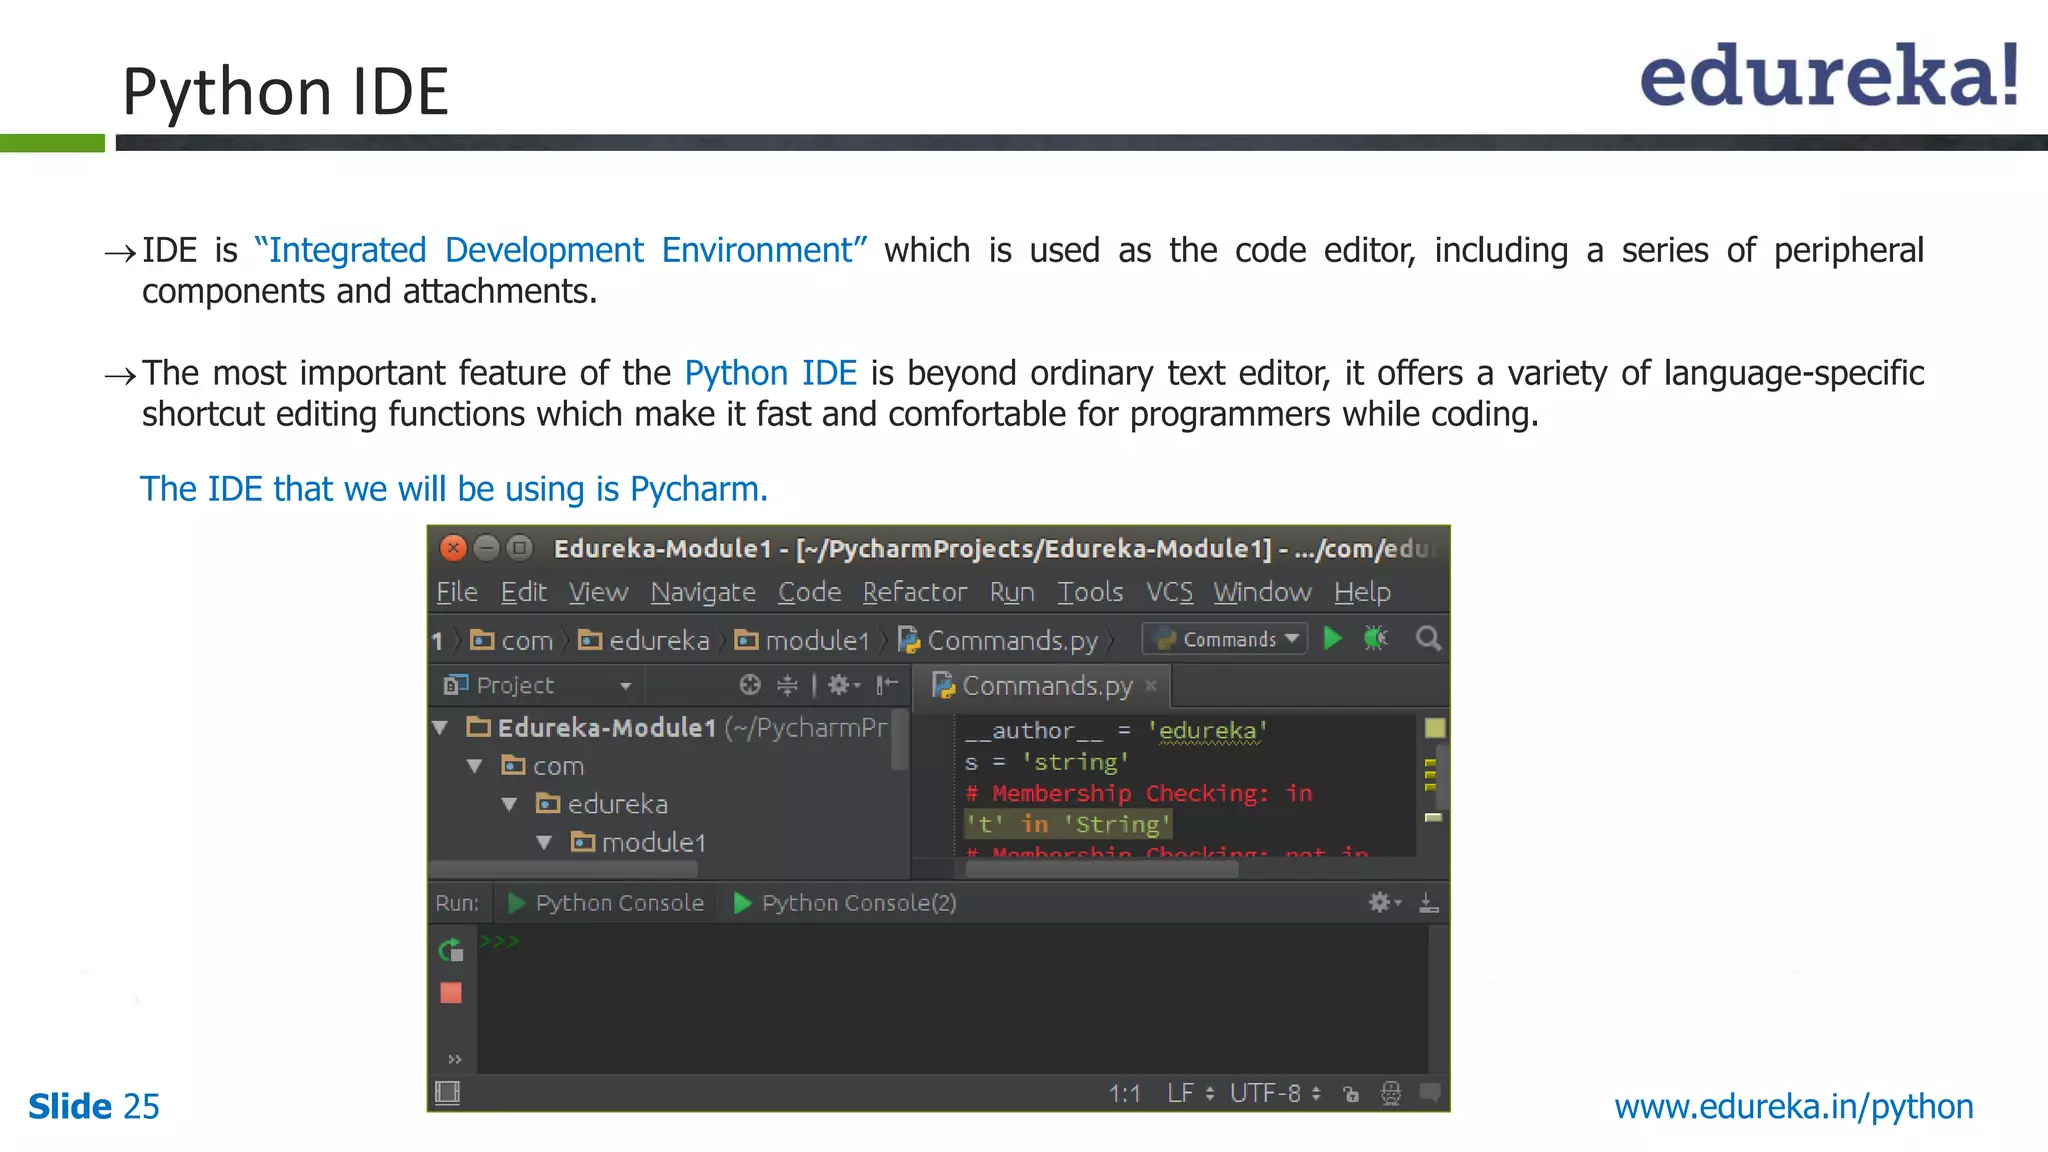This screenshot has width=2048, height=1152.
Task: Open the Refactor menu
Action: pos(914,592)
